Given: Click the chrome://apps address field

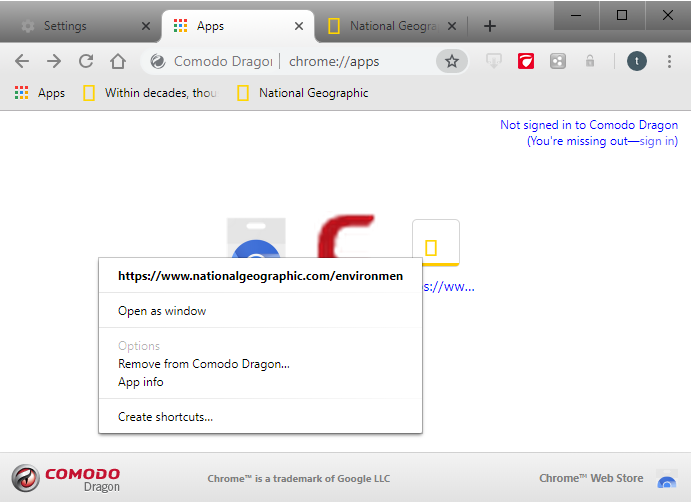Looking at the screenshot, I should 334,61.
